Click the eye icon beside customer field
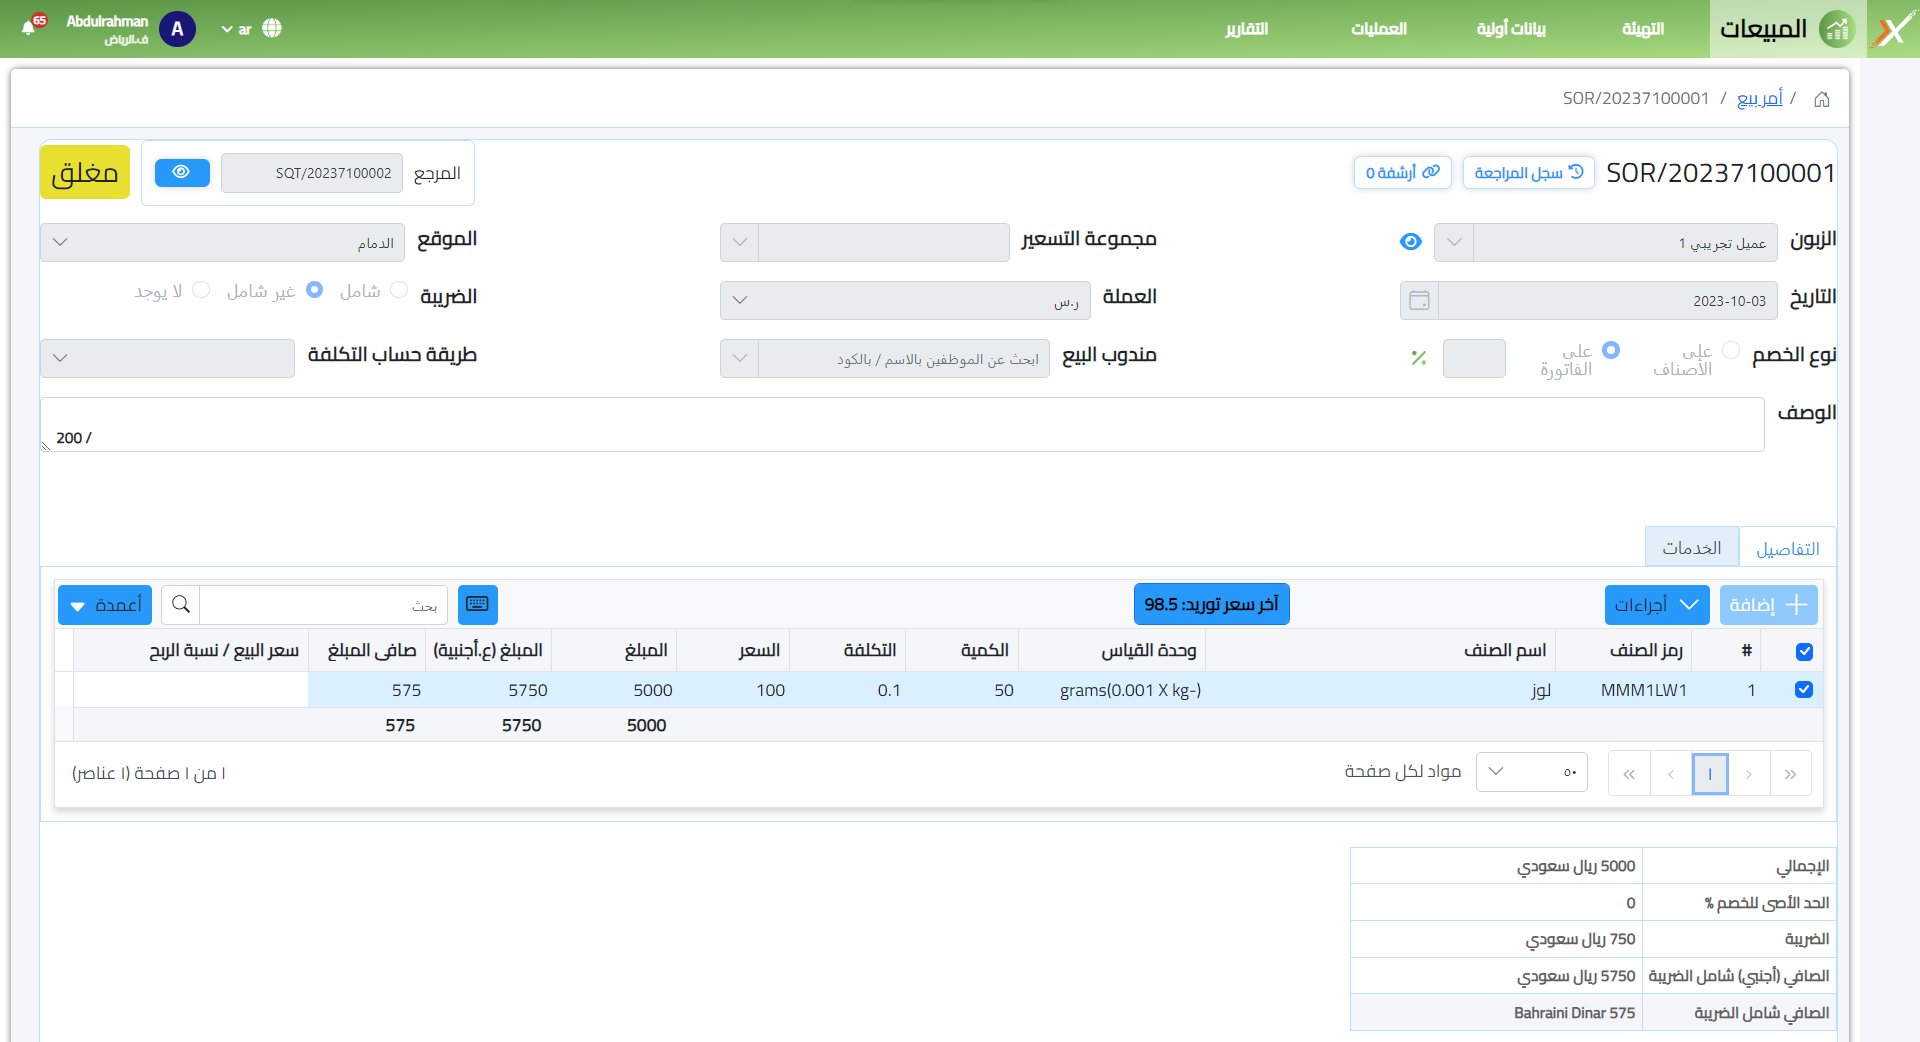 coord(1410,242)
